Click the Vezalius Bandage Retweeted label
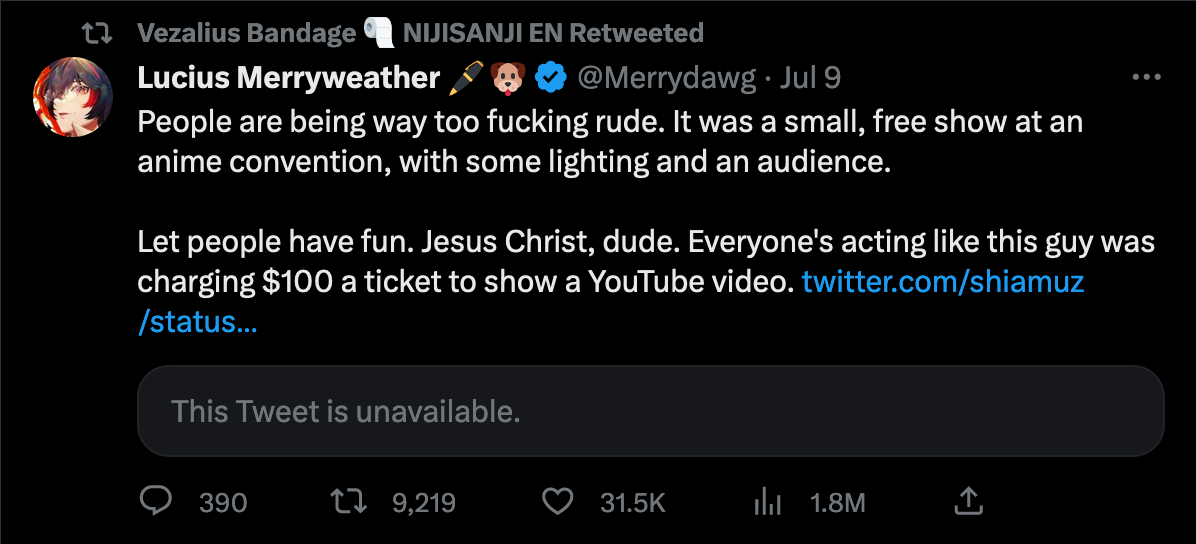The width and height of the screenshot is (1196, 544). (420, 33)
